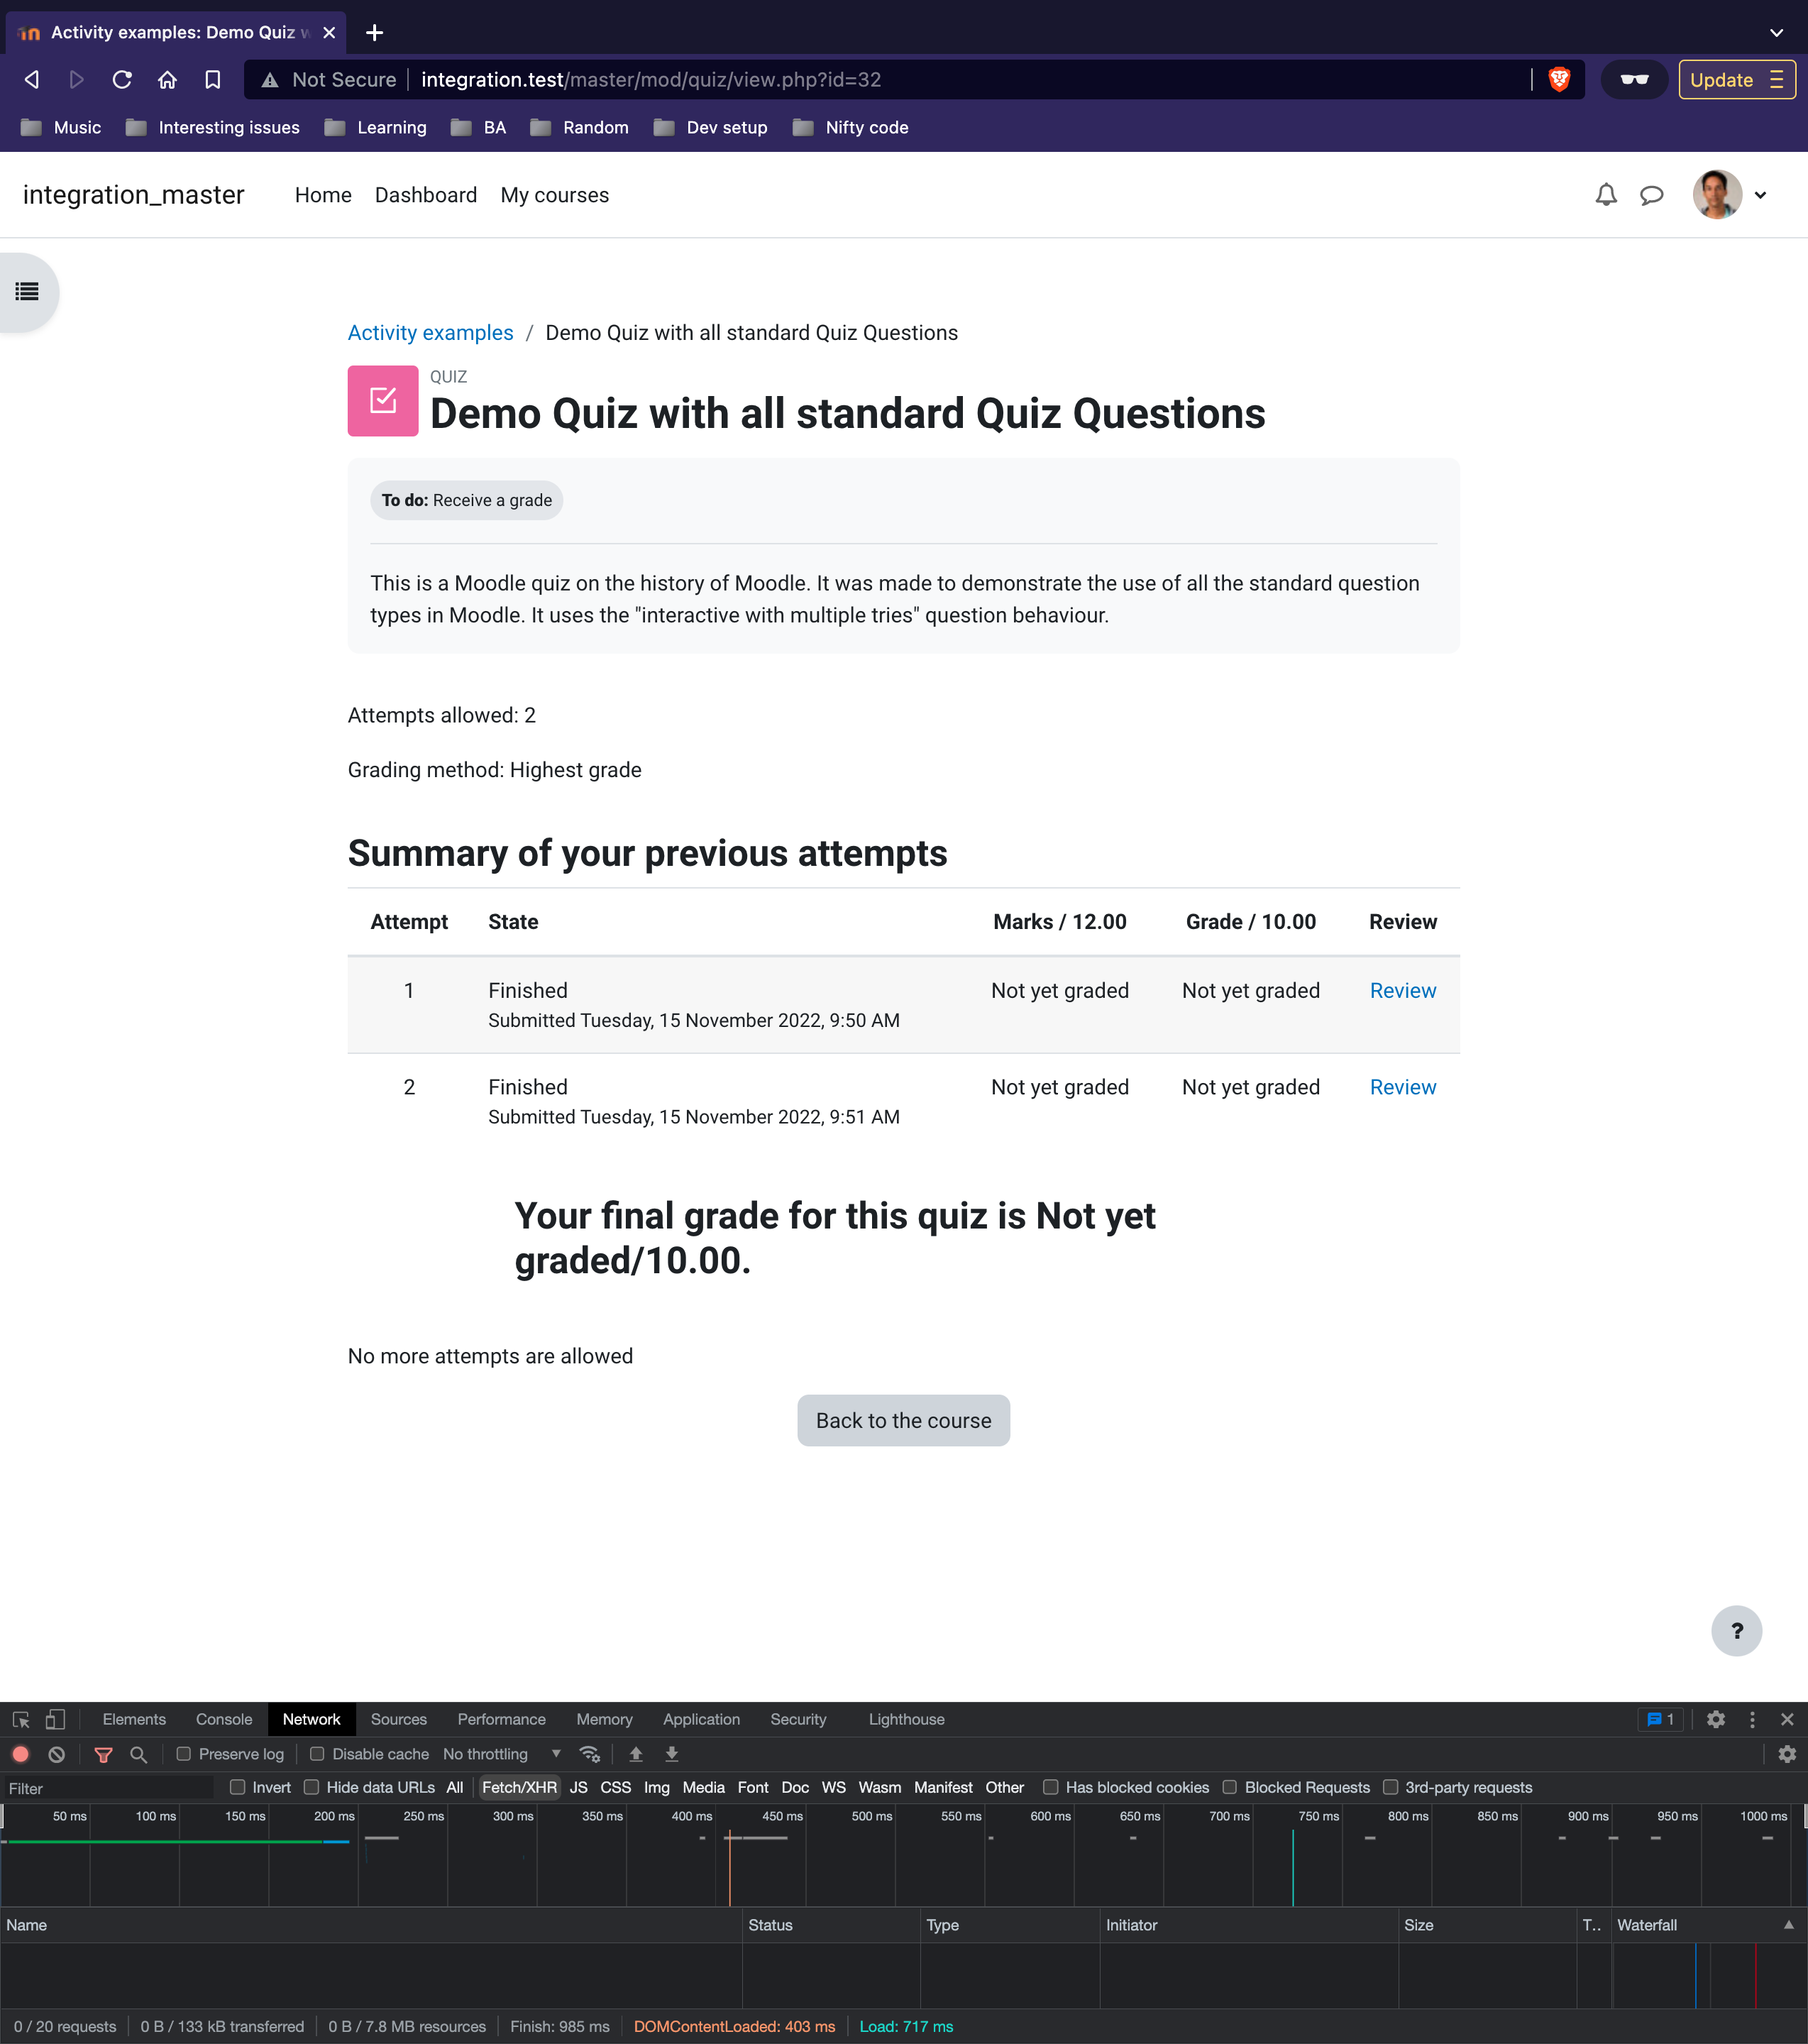The width and height of the screenshot is (1808, 2044).
Task: Open the No throttling dropdown
Action: click(x=502, y=1754)
